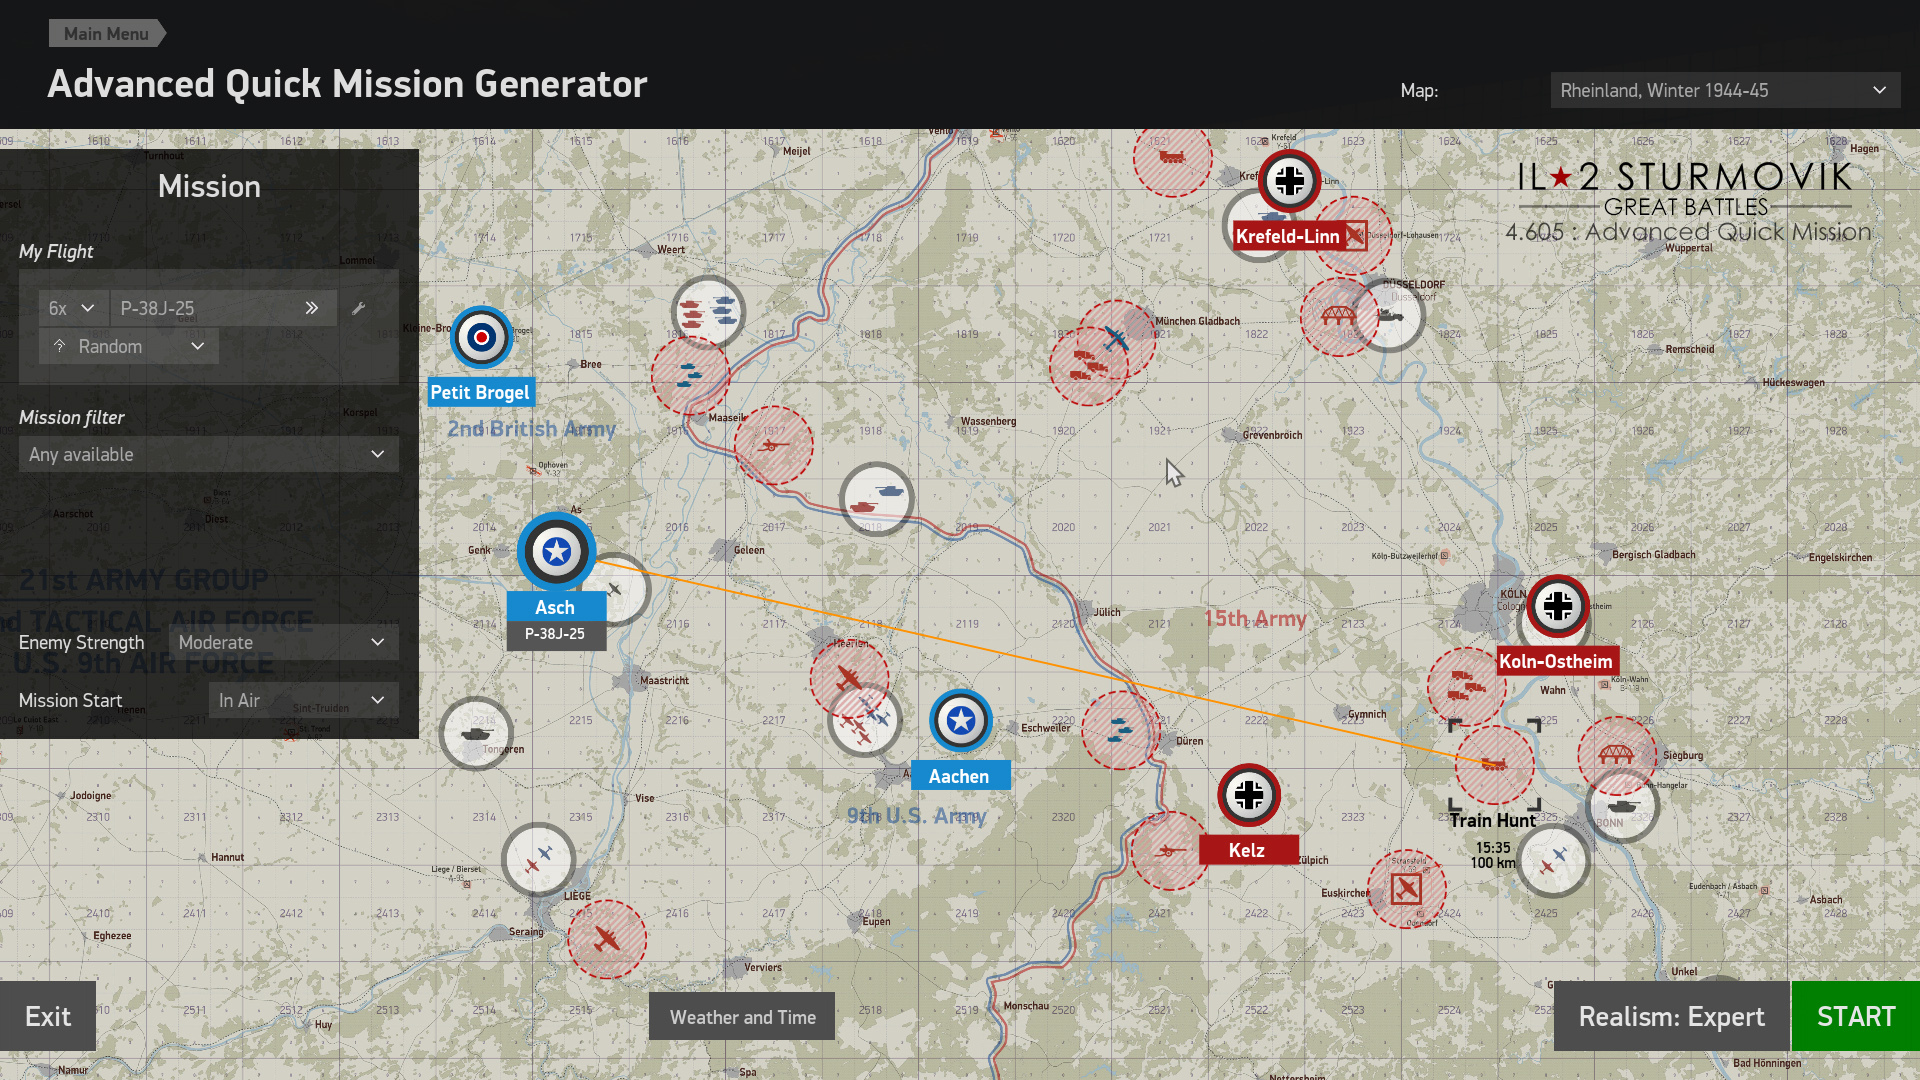Open Mission Start In Air dropdown
Screen dimensions: 1920x1080
(x=303, y=700)
